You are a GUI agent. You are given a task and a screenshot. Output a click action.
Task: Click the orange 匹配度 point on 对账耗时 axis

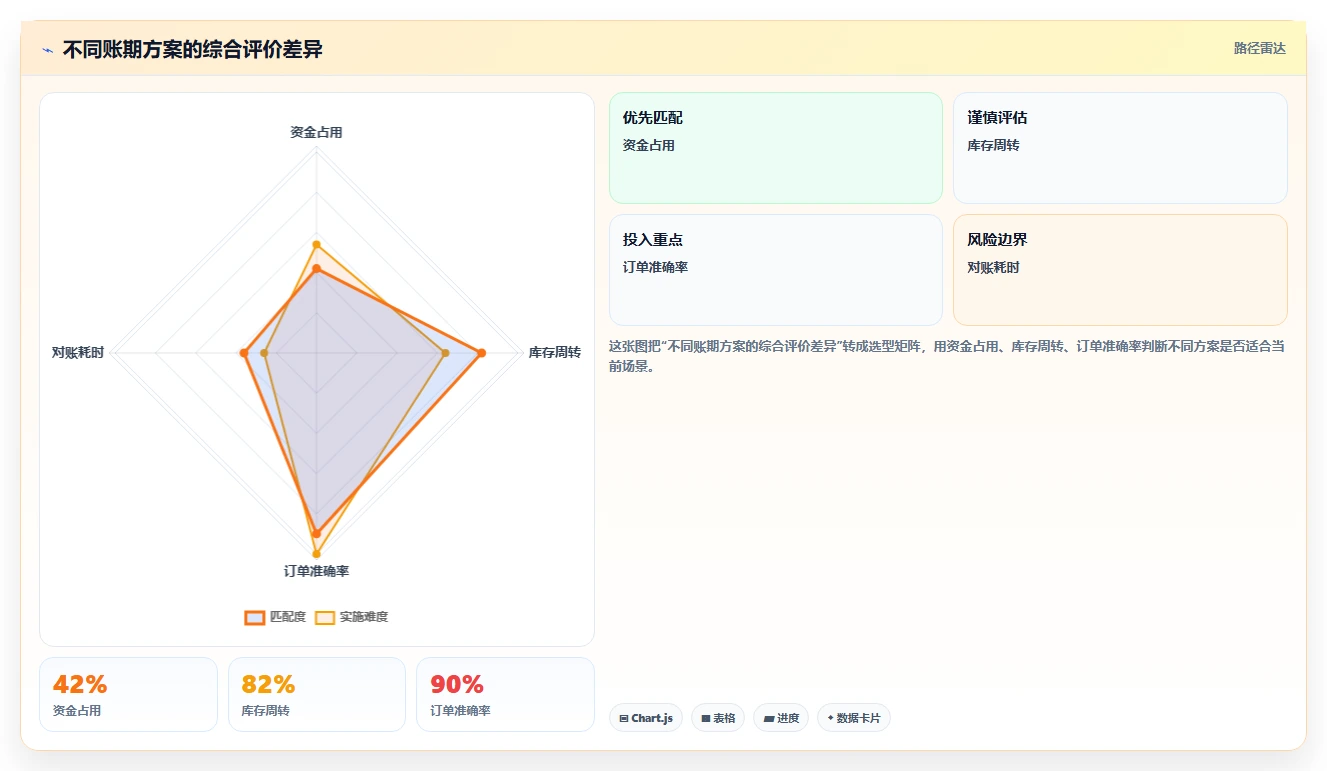[x=243, y=353]
